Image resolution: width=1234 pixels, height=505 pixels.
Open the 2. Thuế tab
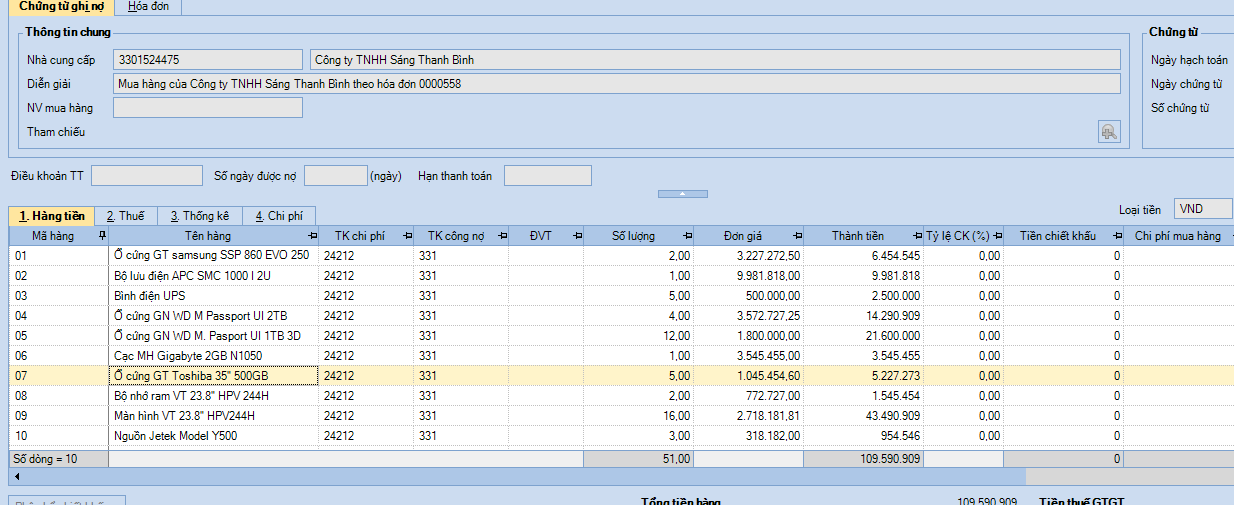(126, 215)
